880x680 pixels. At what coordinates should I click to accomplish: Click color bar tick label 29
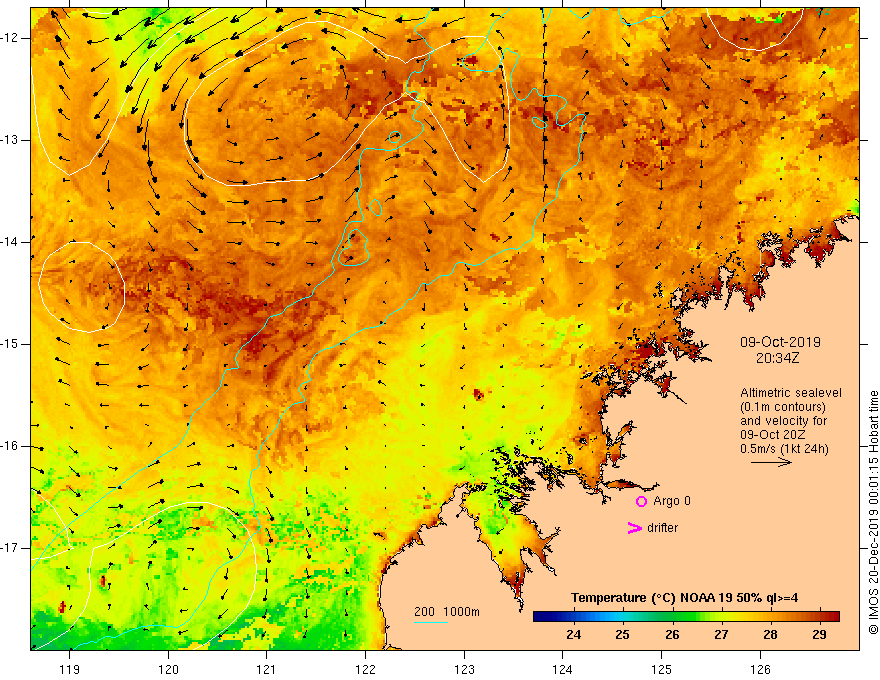(819, 635)
